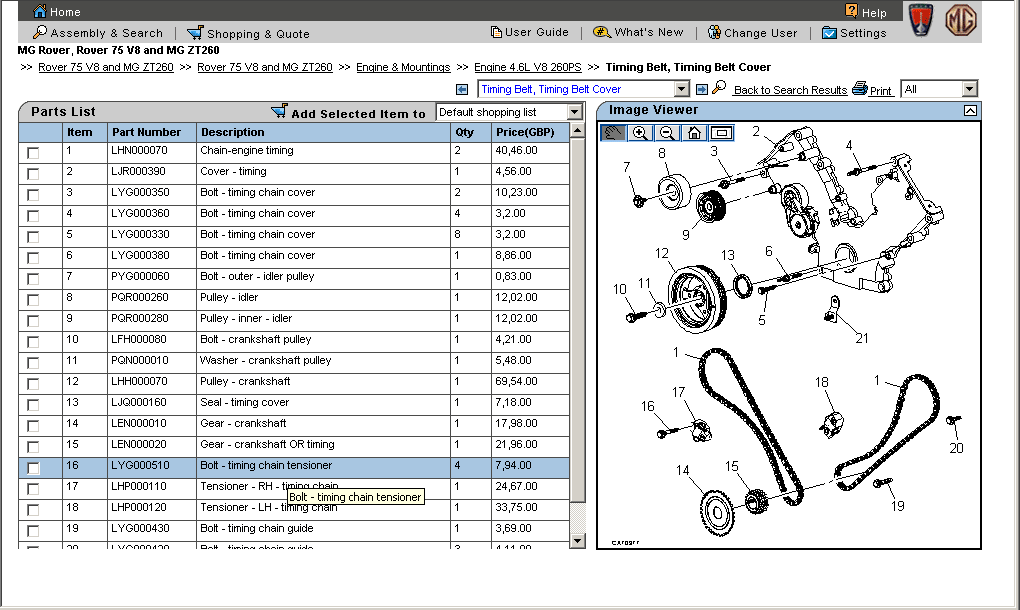Select checkbox for item 16 LYG000510
The height and width of the screenshot is (610, 1020).
click(33, 468)
